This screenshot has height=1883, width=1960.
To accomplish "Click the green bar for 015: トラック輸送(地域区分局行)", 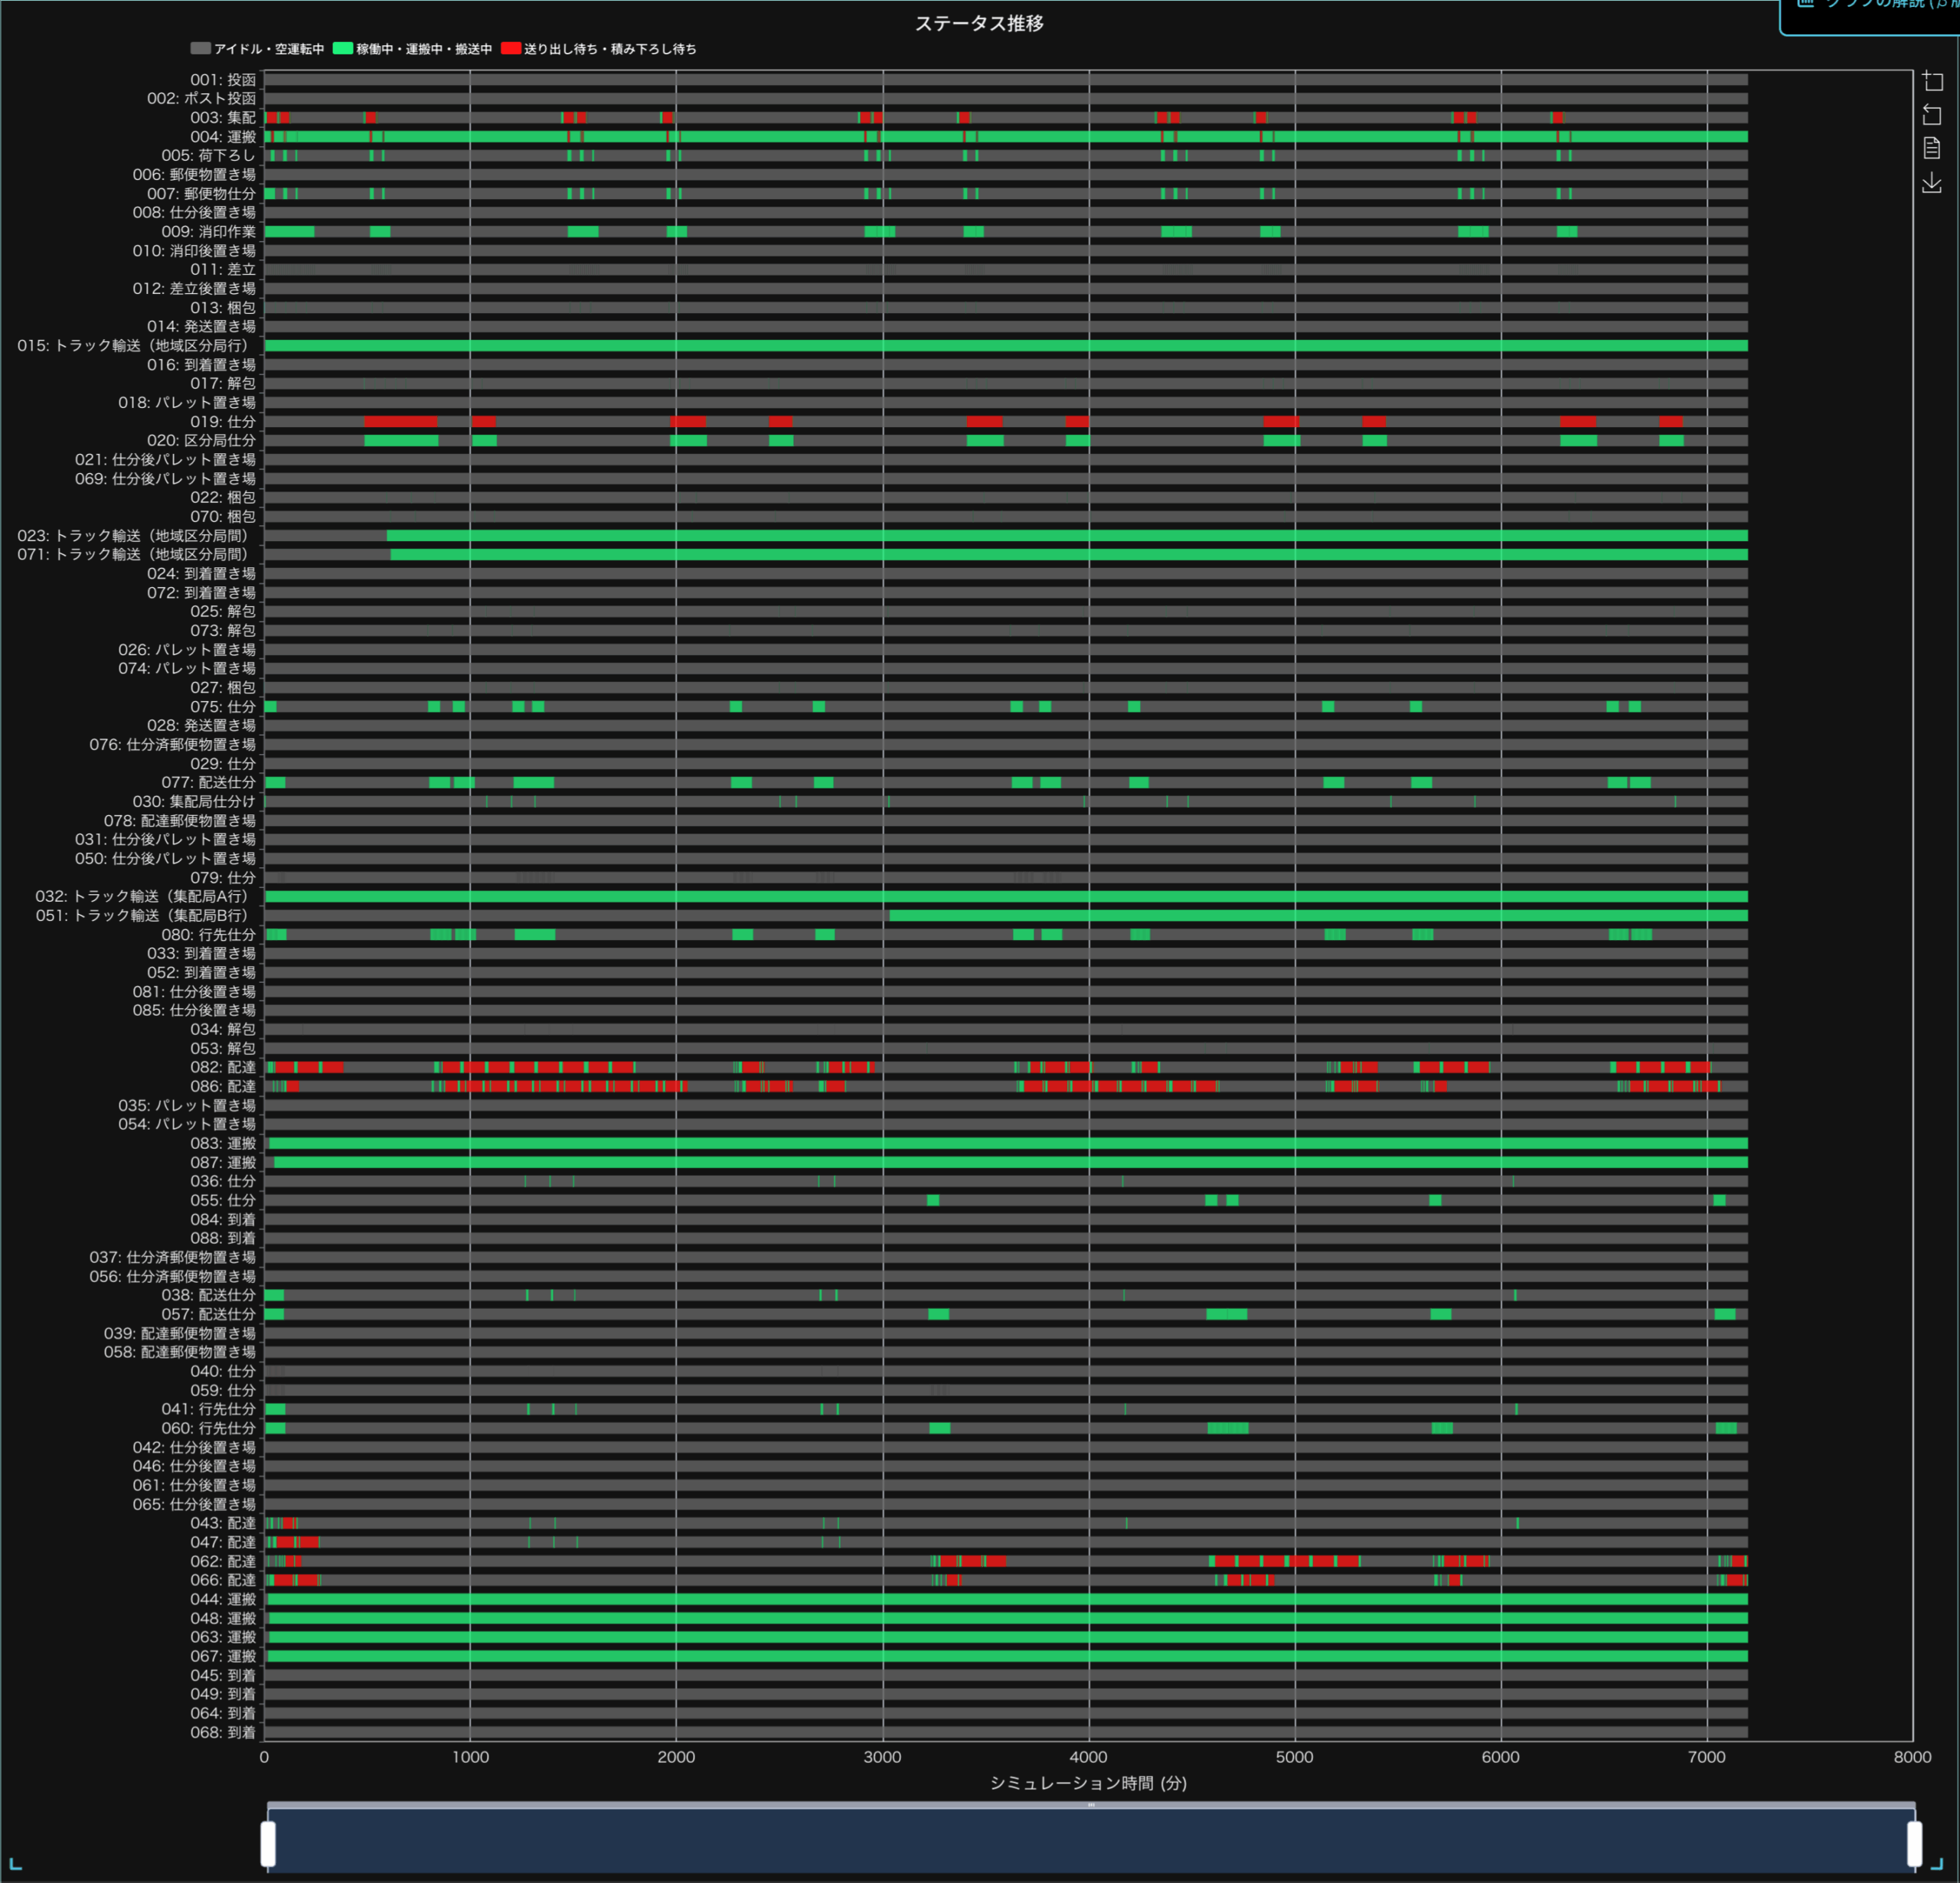I will coord(1000,346).
